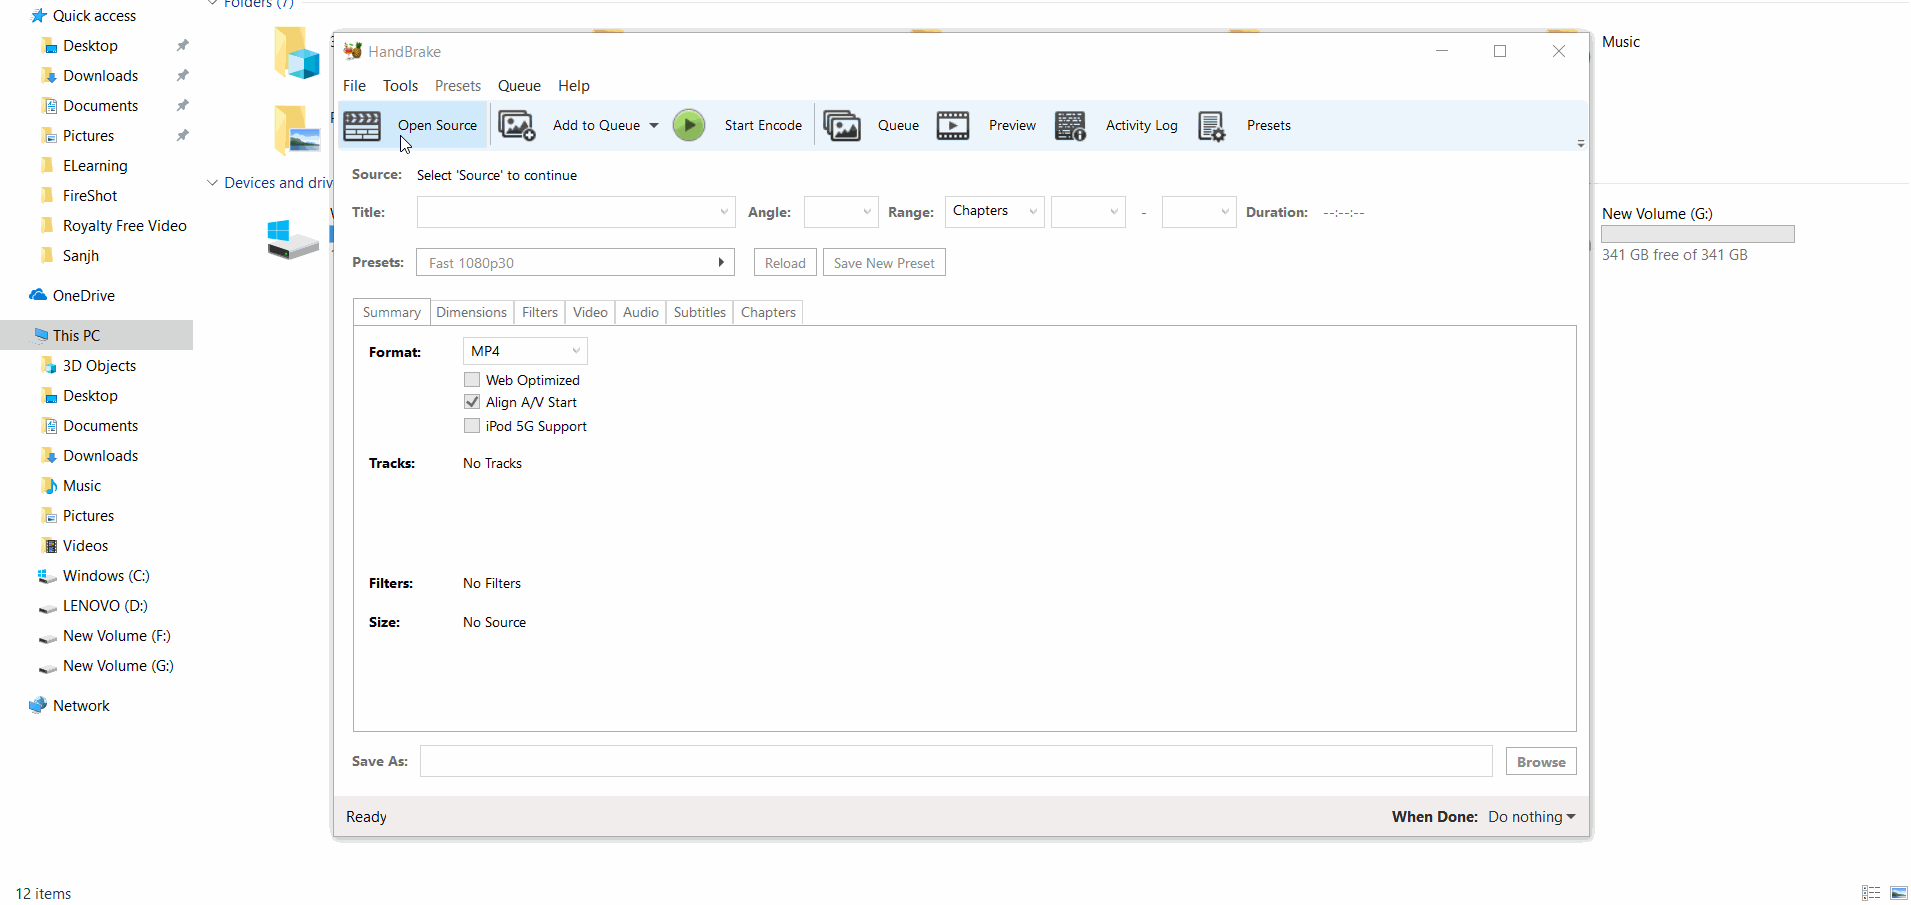Open the range end chapter dropdown
Image resolution: width=1911 pixels, height=905 pixels.
tap(1199, 212)
